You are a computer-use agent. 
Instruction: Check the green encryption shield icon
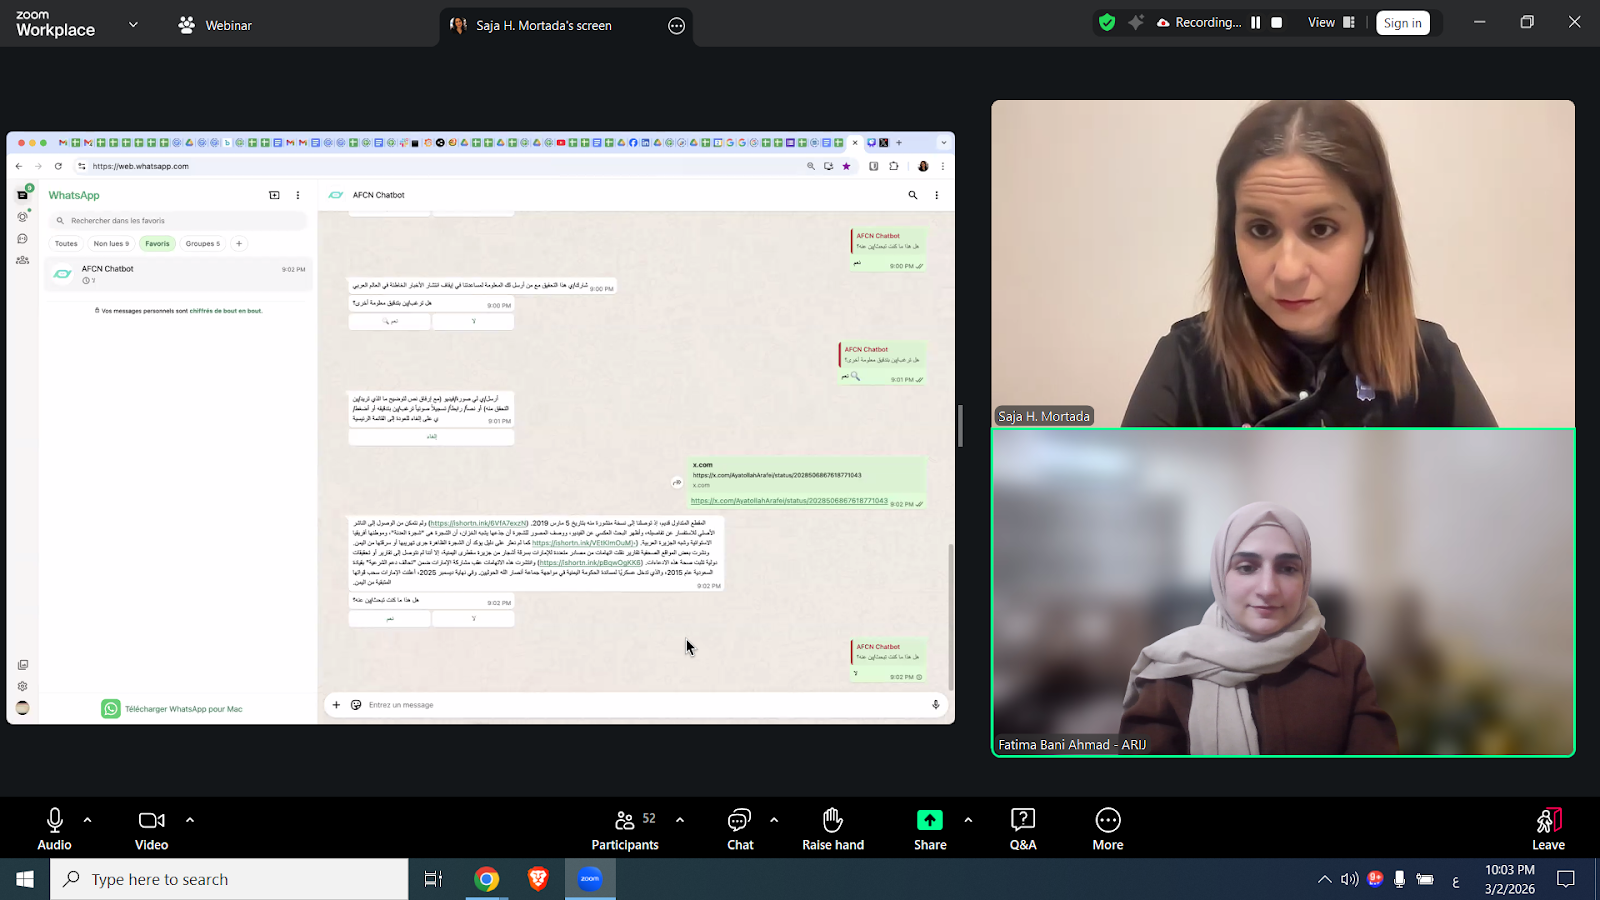click(1107, 23)
